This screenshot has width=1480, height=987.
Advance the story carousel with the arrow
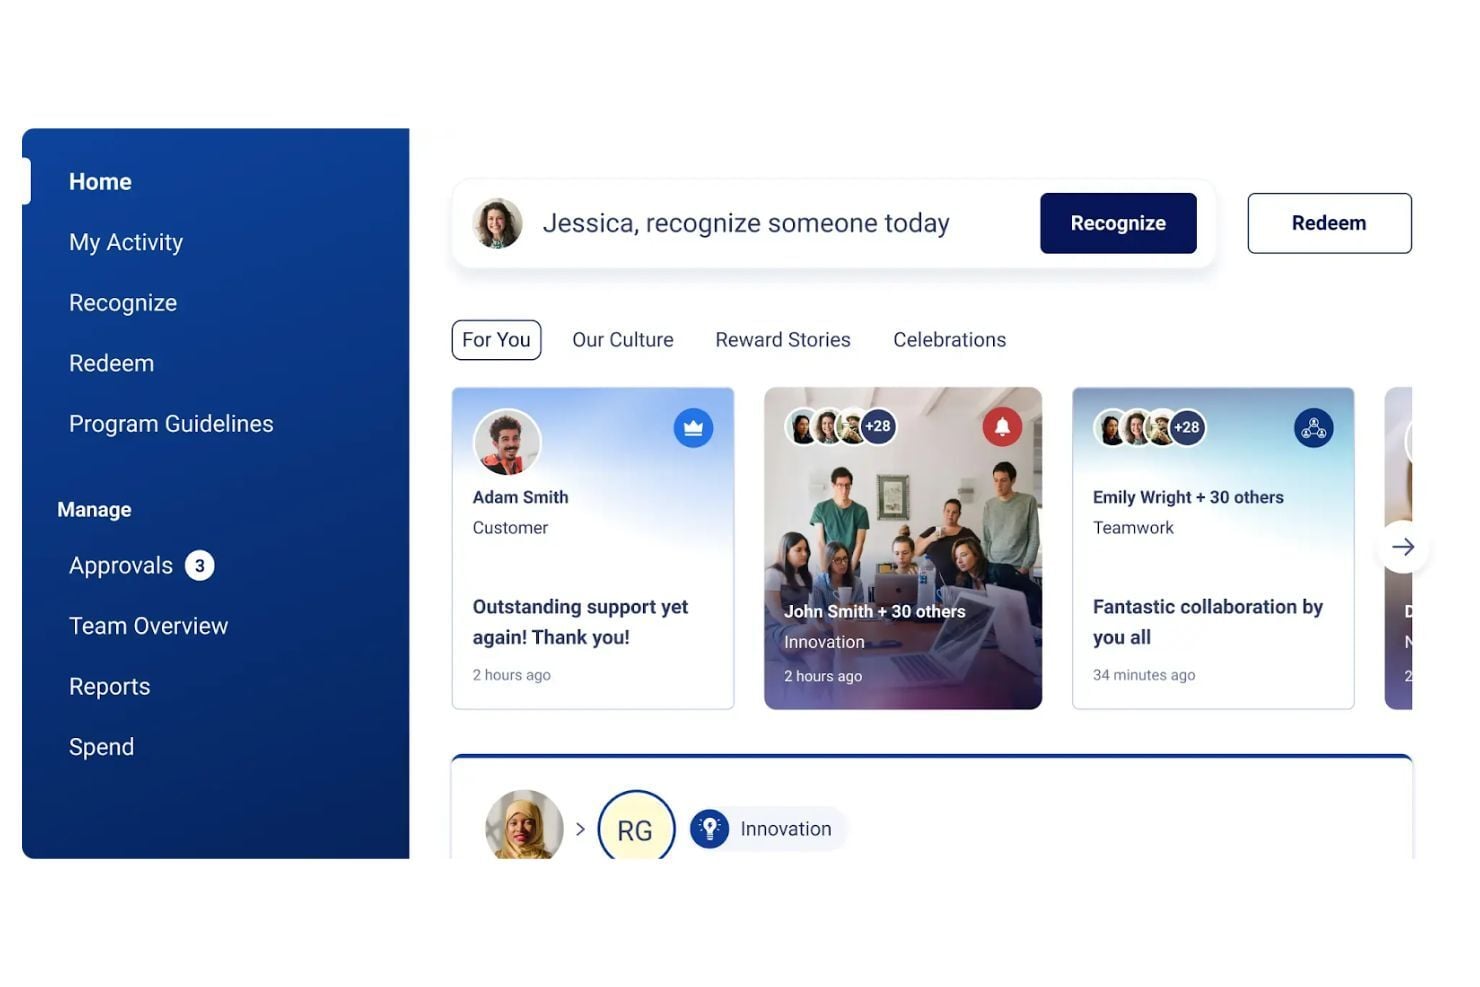coord(1405,547)
